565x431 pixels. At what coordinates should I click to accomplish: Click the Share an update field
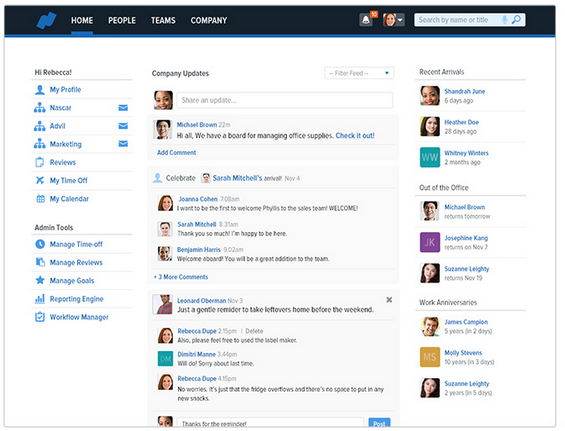coord(285,100)
